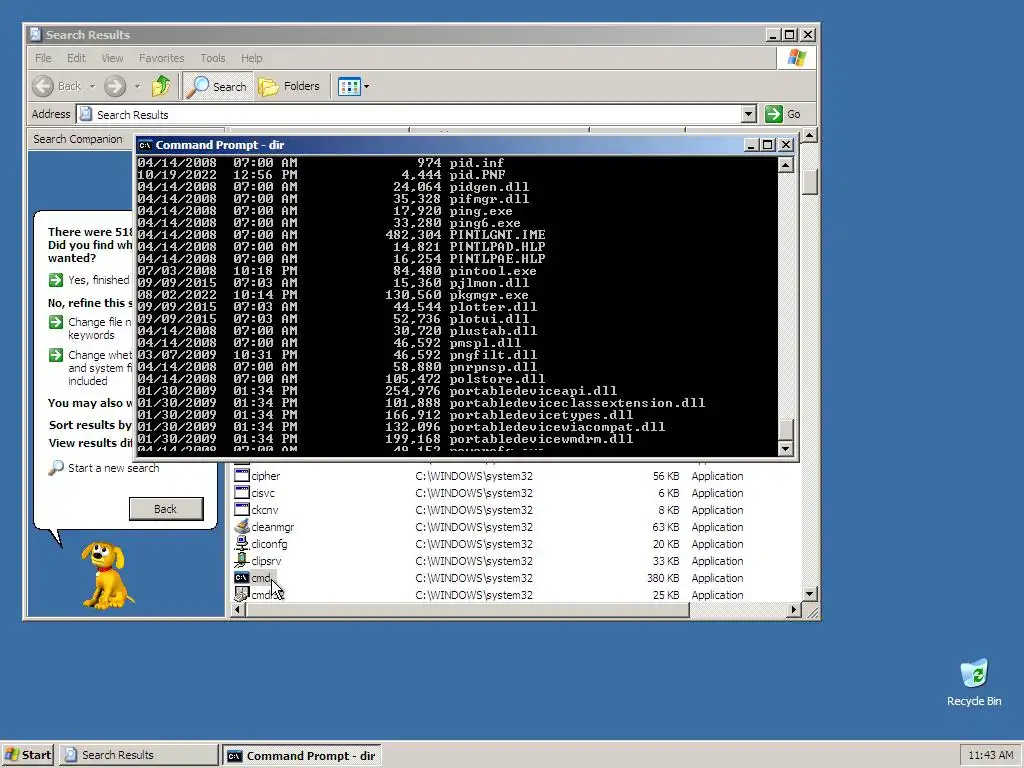Select the cmd file icon
The height and width of the screenshot is (768, 1024).
(242, 577)
